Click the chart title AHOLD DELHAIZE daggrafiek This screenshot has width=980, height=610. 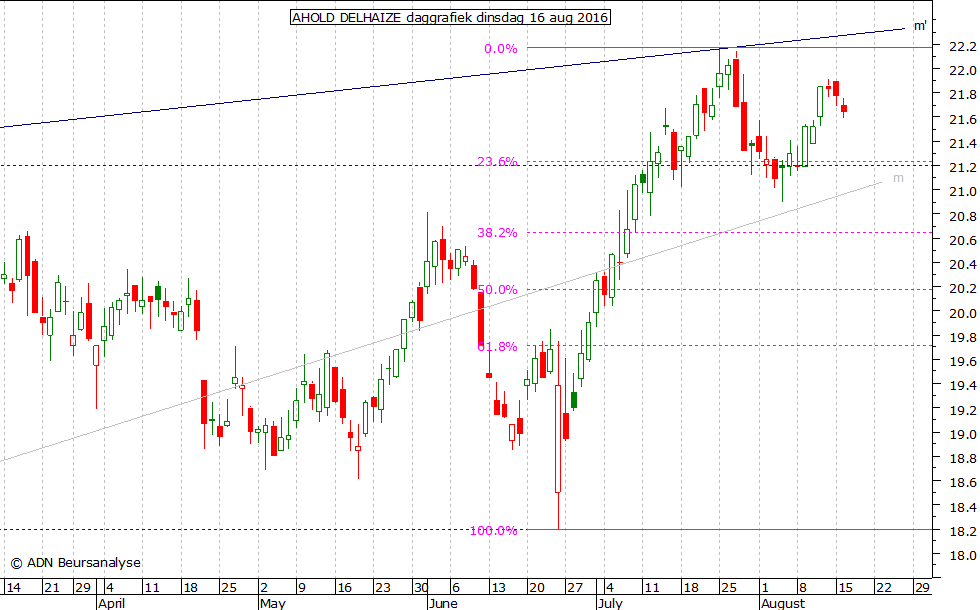click(450, 17)
